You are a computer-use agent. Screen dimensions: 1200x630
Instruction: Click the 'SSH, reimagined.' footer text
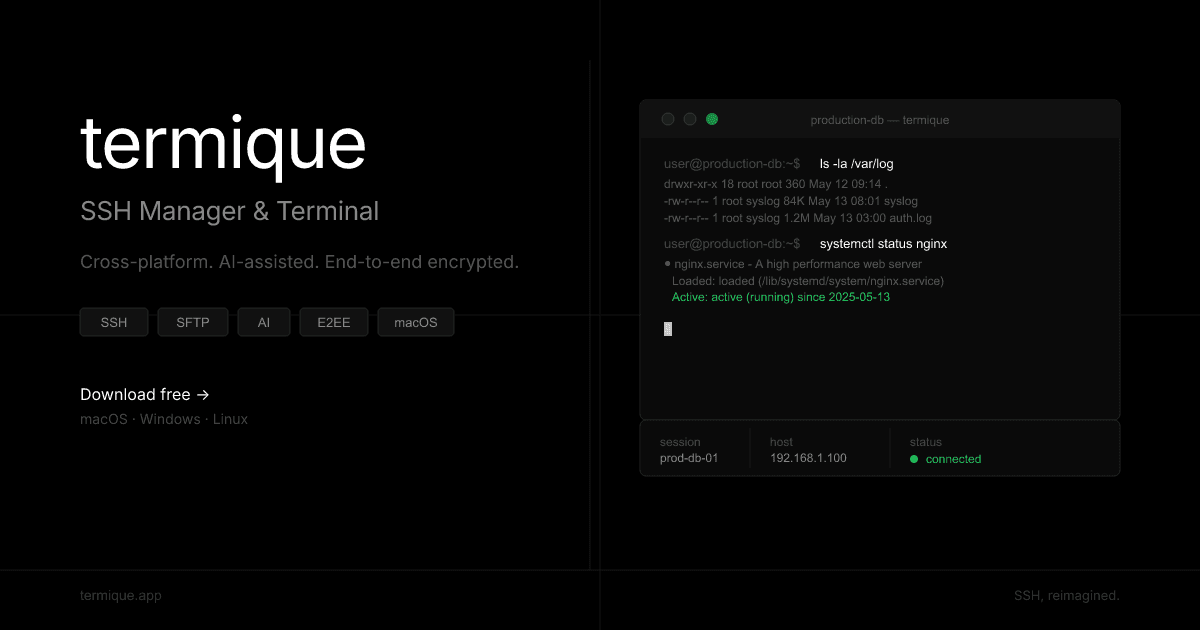coord(1067,595)
